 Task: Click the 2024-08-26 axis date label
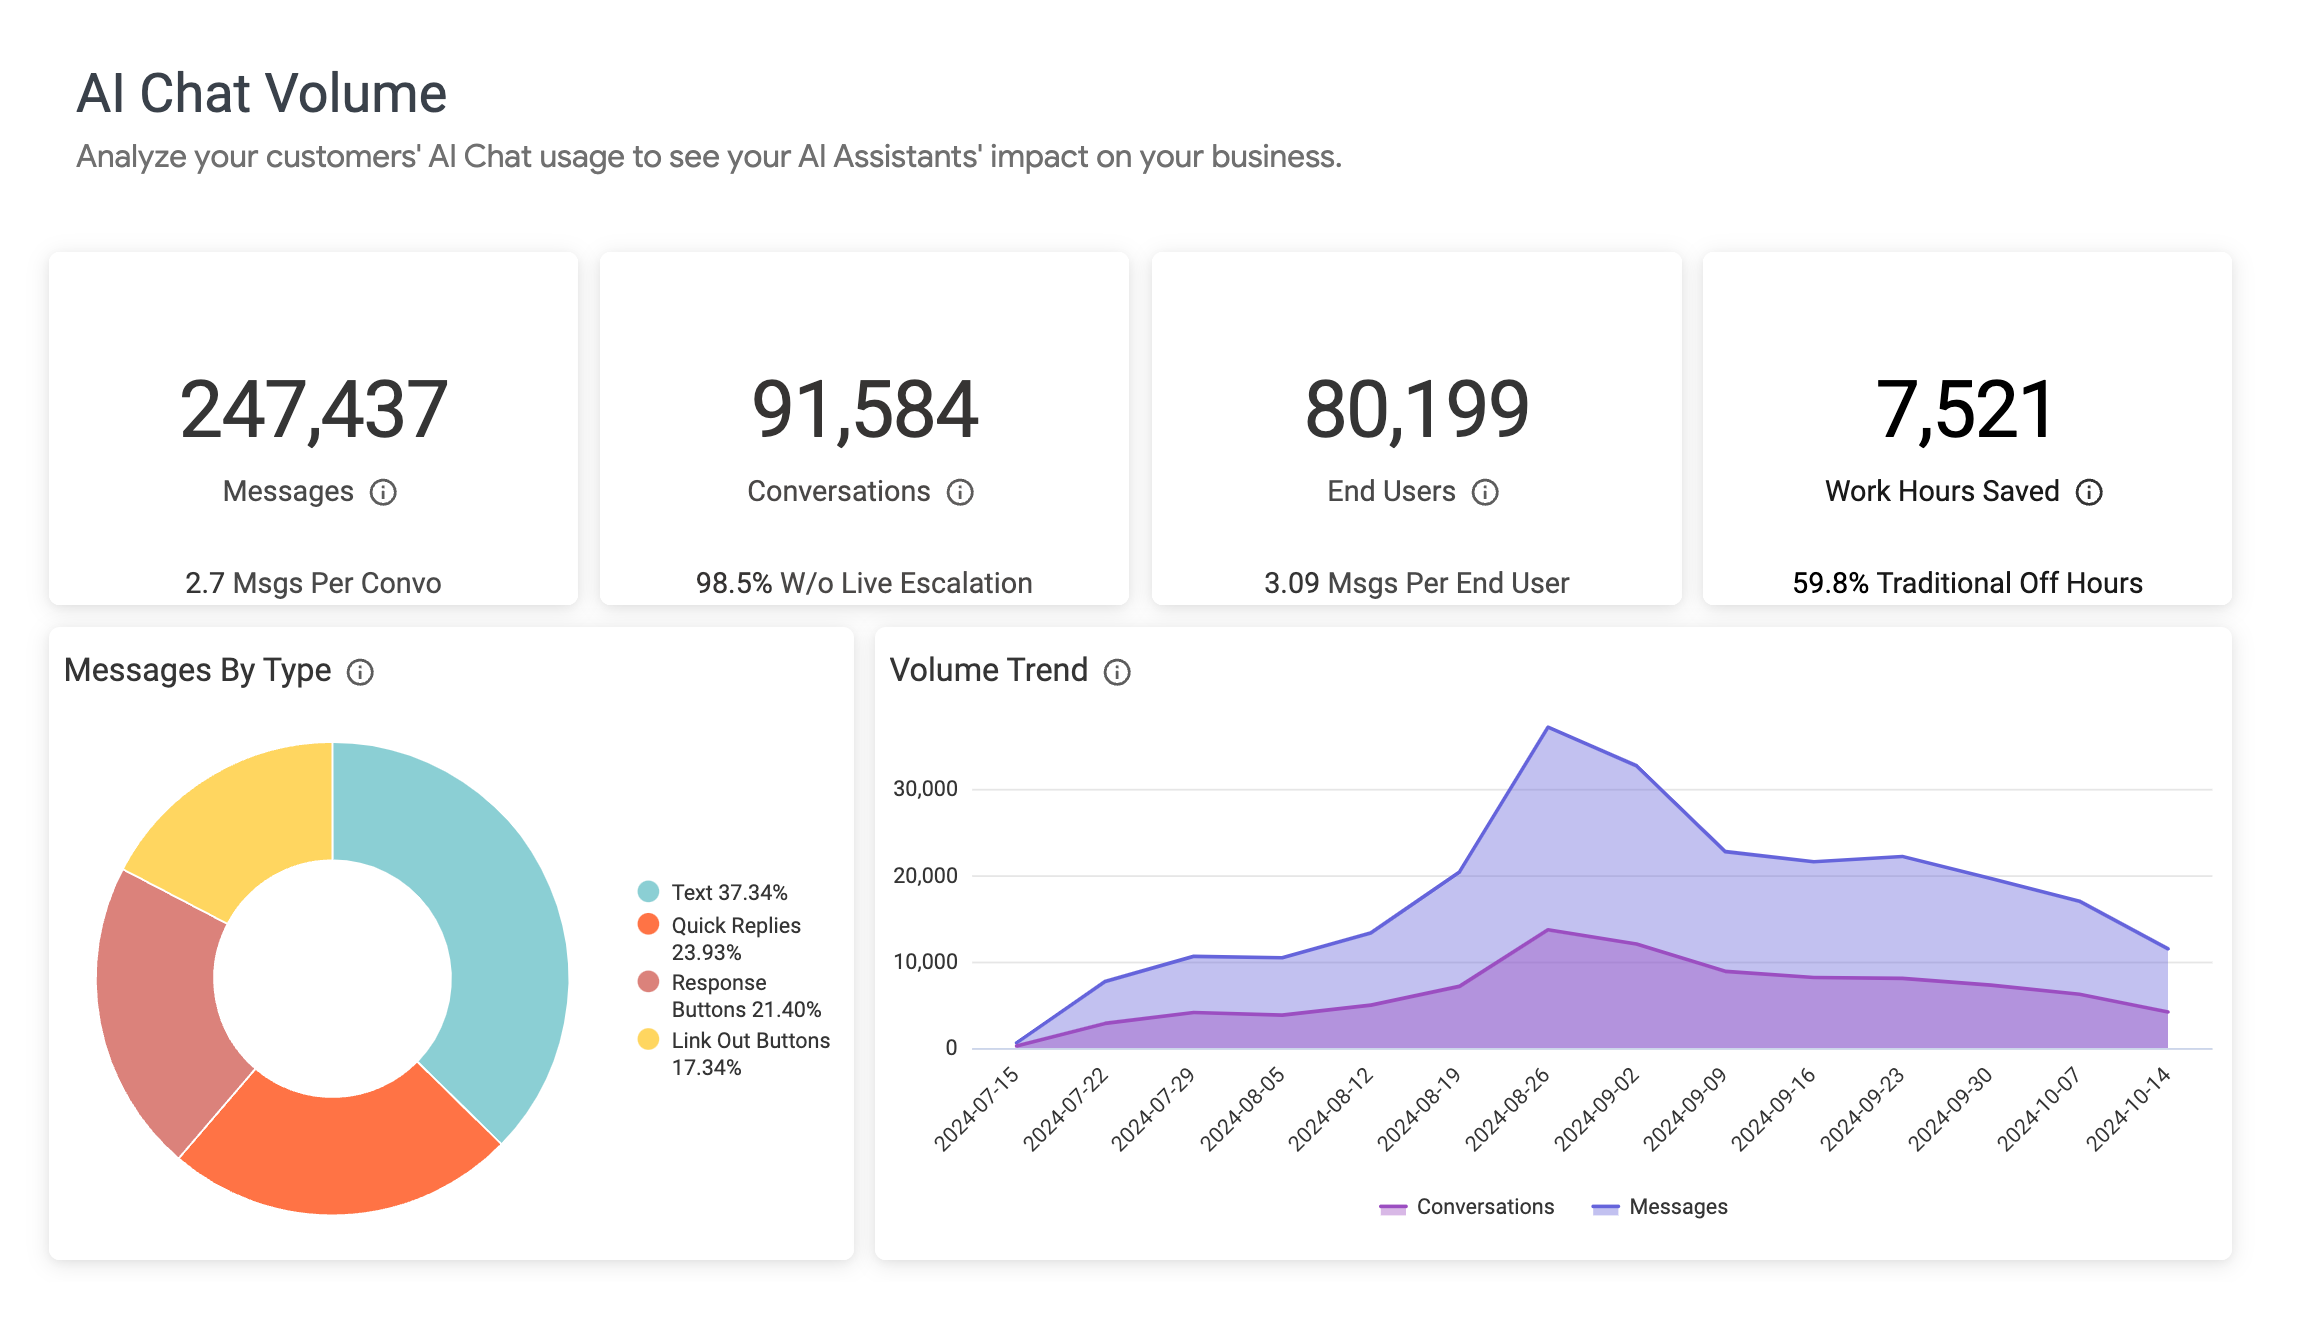click(x=1508, y=1108)
